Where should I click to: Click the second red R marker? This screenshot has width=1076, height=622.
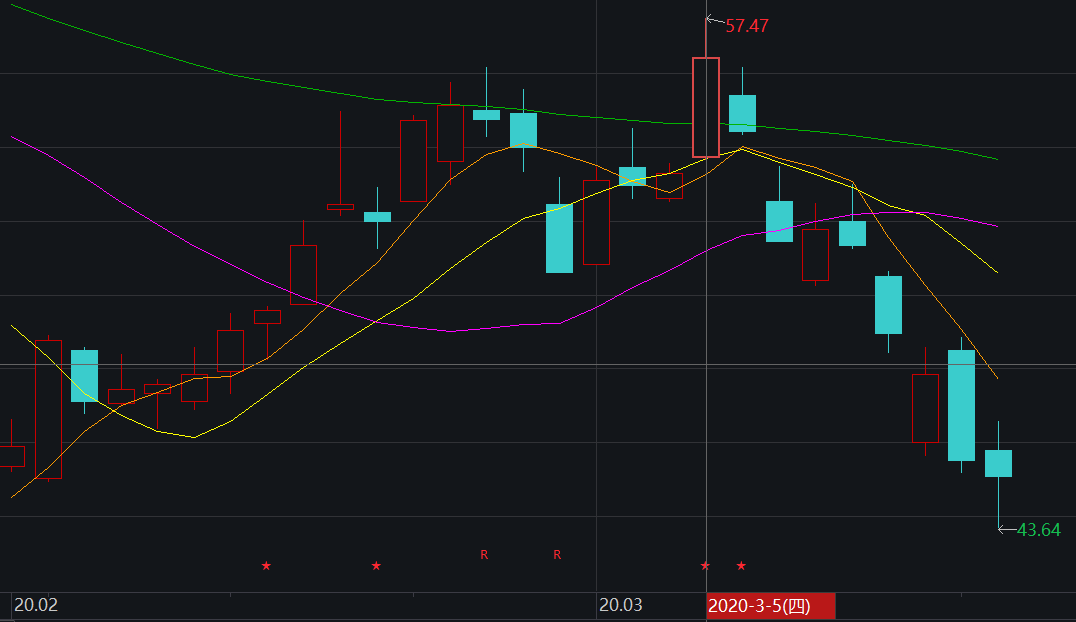(557, 555)
